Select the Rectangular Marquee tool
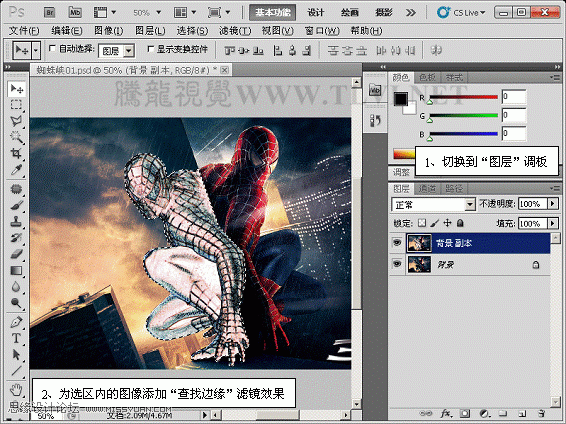The height and width of the screenshot is (424, 566). [16, 105]
